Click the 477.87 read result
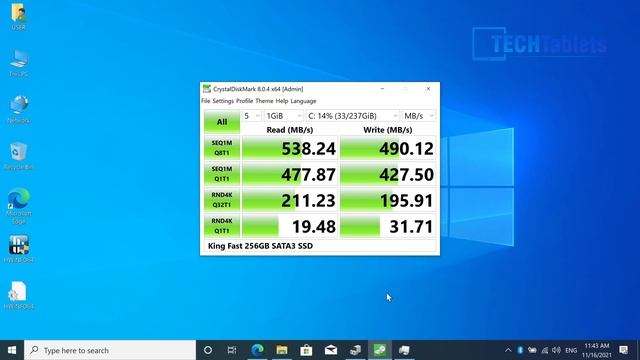Viewport: 640px width, 360px height. (290, 174)
